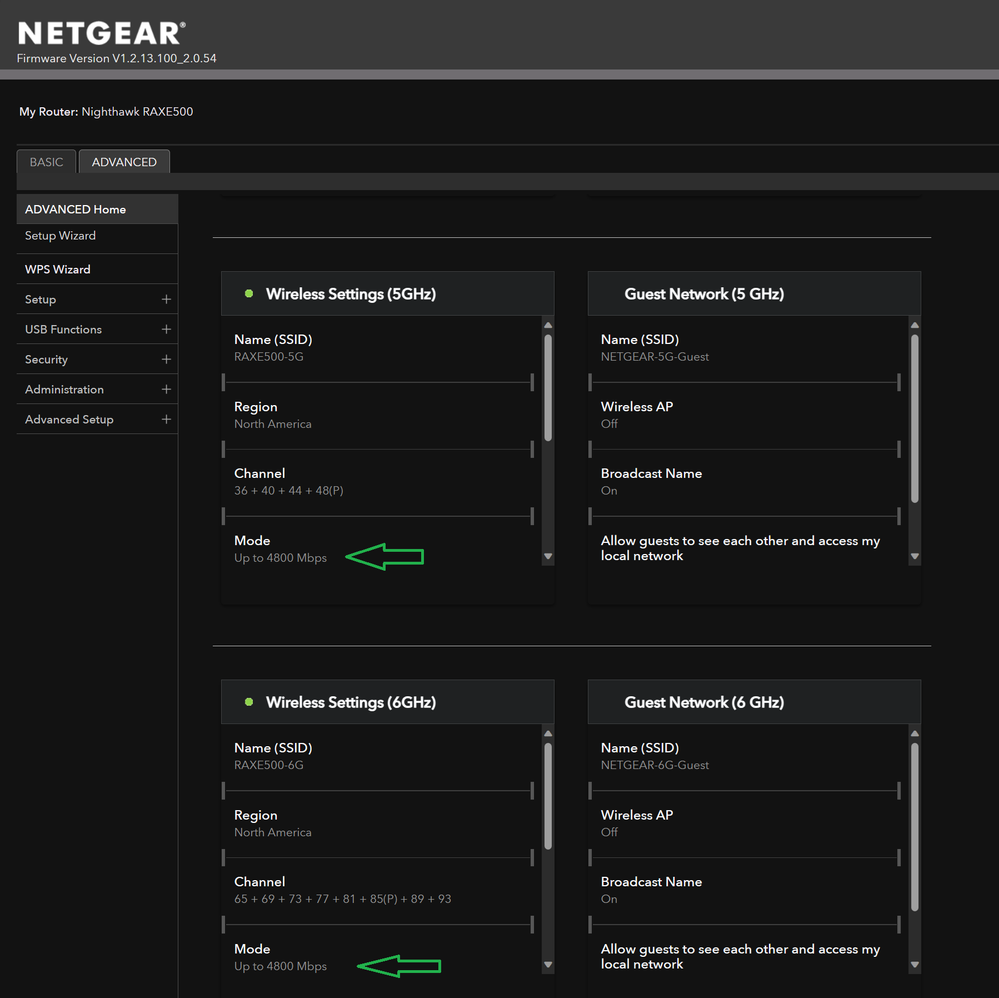The image size is (999, 998).
Task: Open Wireless Settings (6GHz) panel header
Action: click(x=350, y=702)
